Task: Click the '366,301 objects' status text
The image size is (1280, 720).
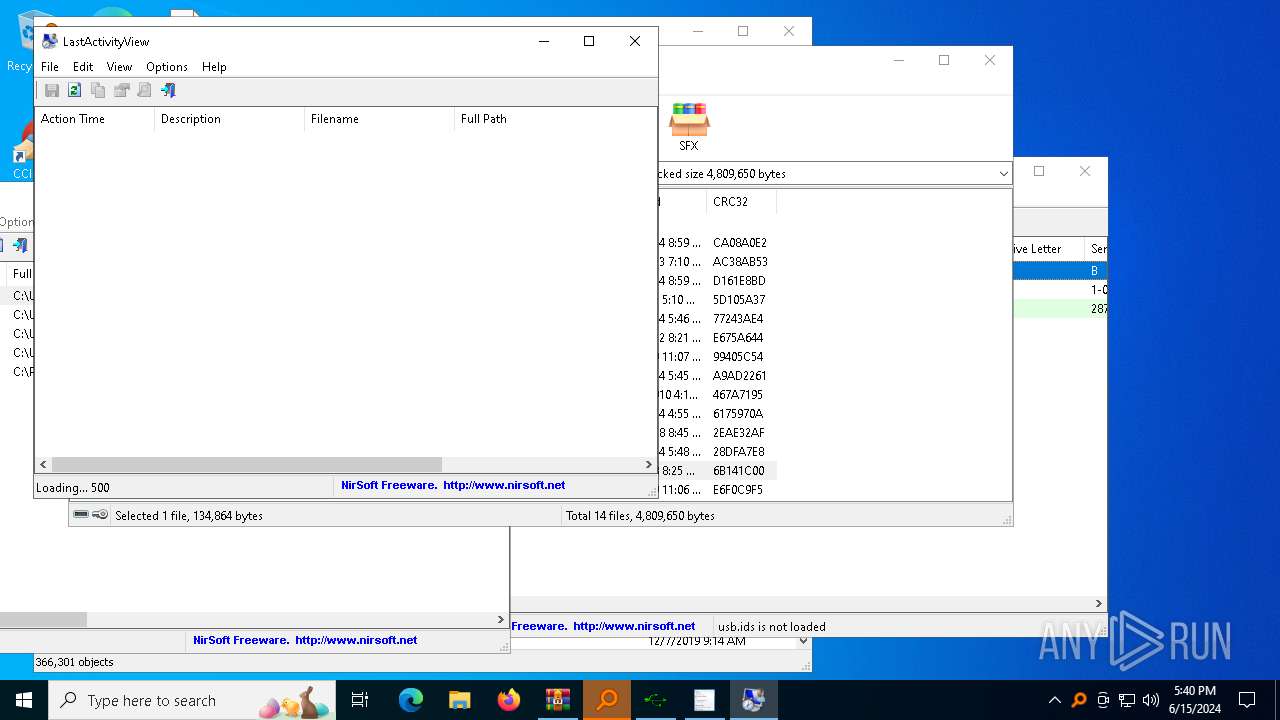Action: (75, 662)
